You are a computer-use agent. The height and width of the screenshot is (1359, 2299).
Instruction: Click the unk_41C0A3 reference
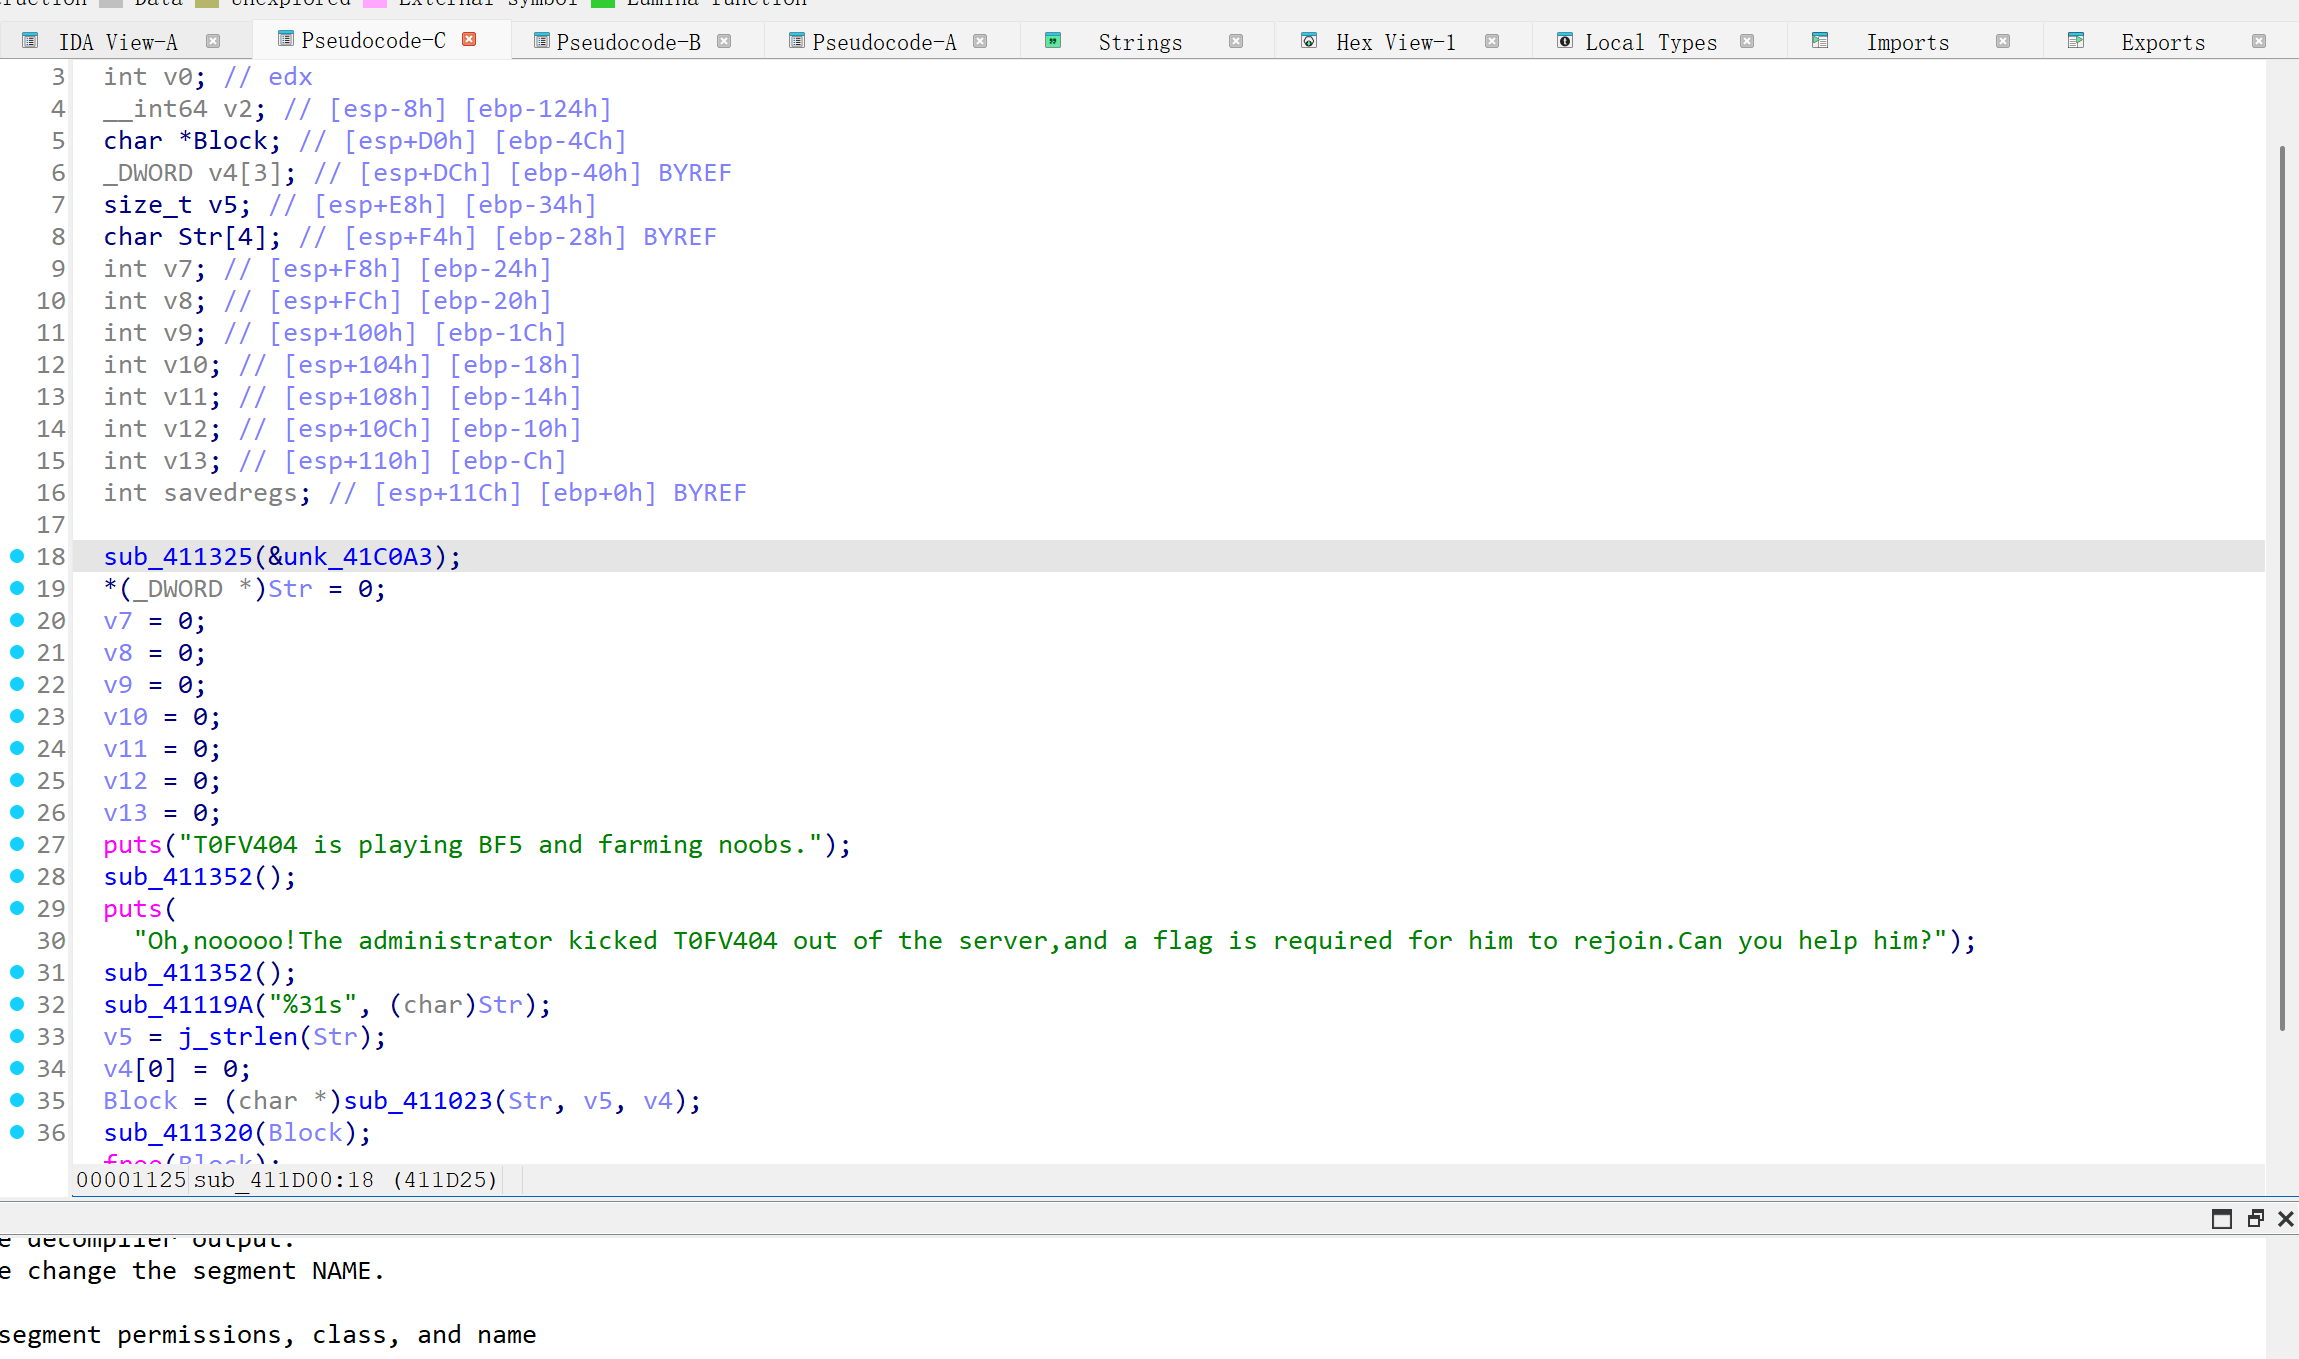pos(358,557)
